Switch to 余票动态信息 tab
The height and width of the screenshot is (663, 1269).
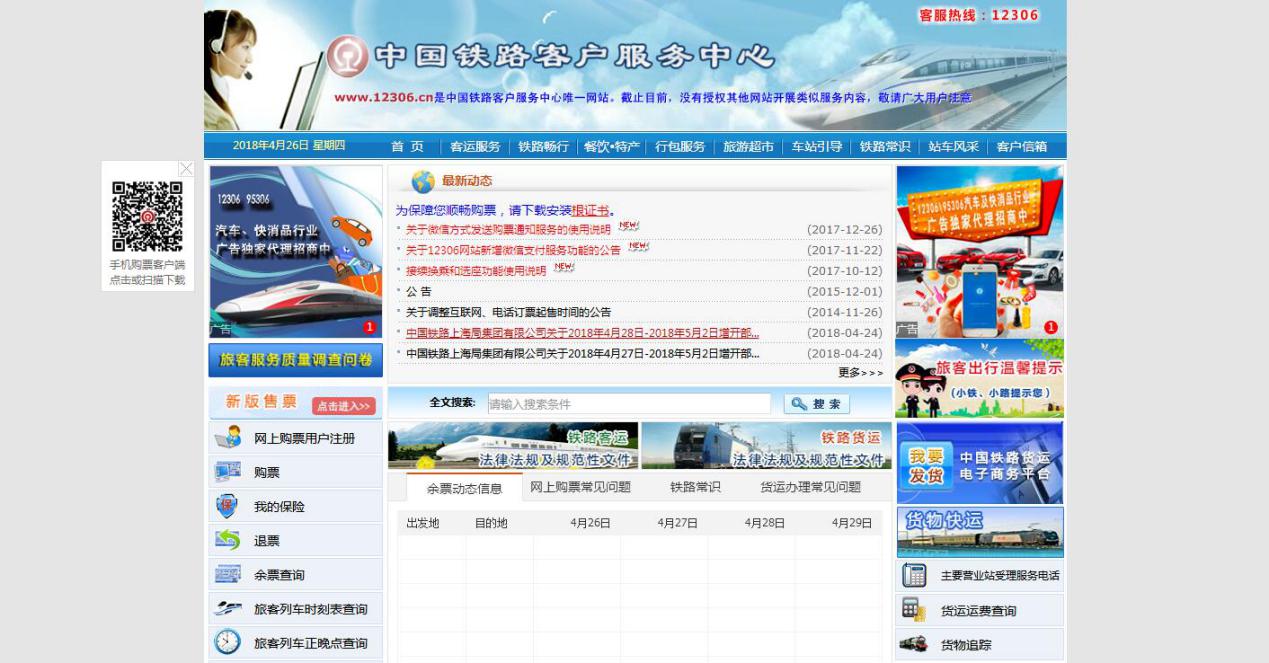click(464, 488)
